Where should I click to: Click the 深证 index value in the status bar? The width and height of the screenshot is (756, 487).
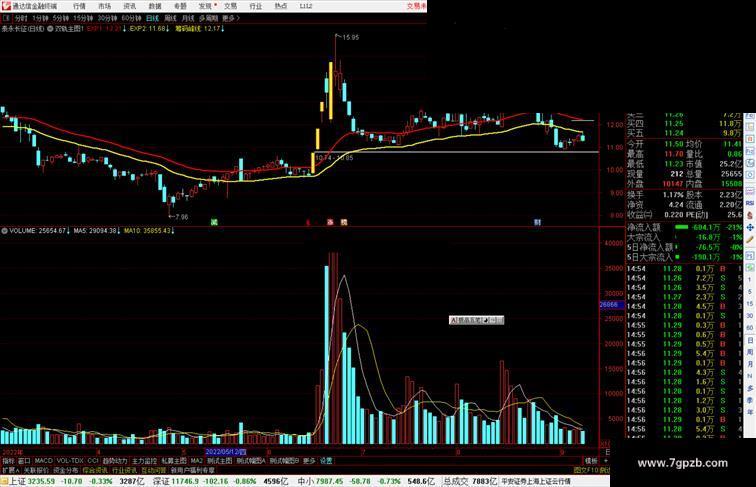coord(183,481)
